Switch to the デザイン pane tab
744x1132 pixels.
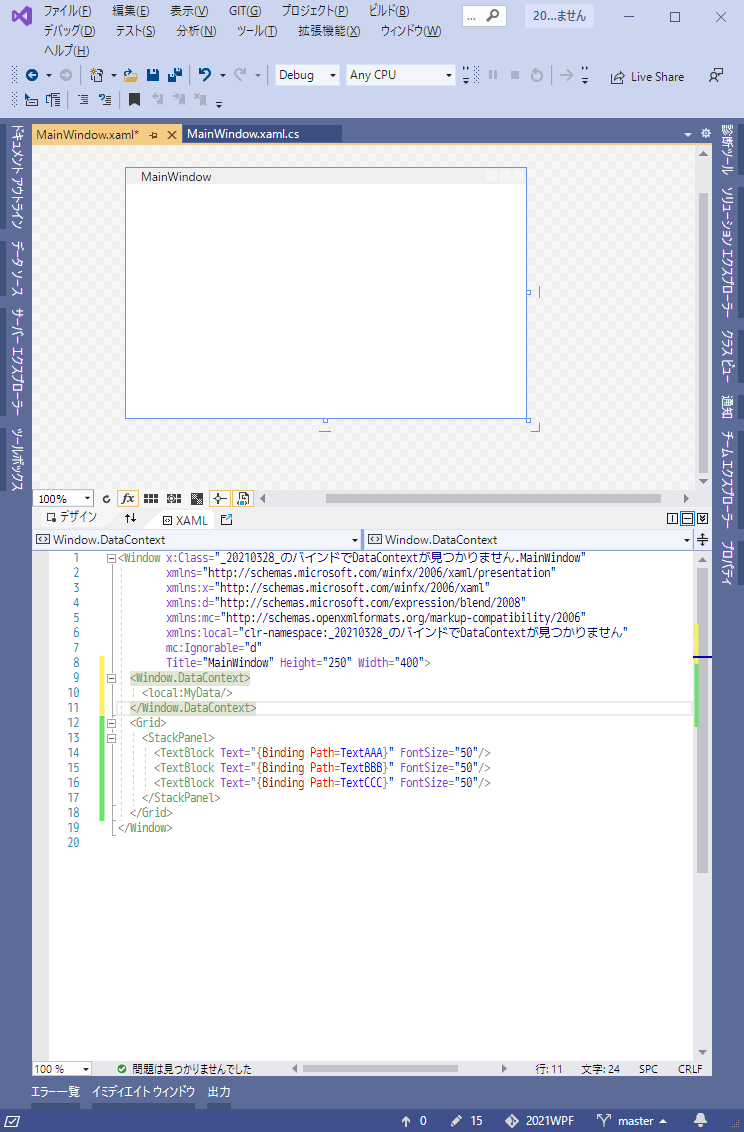tap(71, 517)
